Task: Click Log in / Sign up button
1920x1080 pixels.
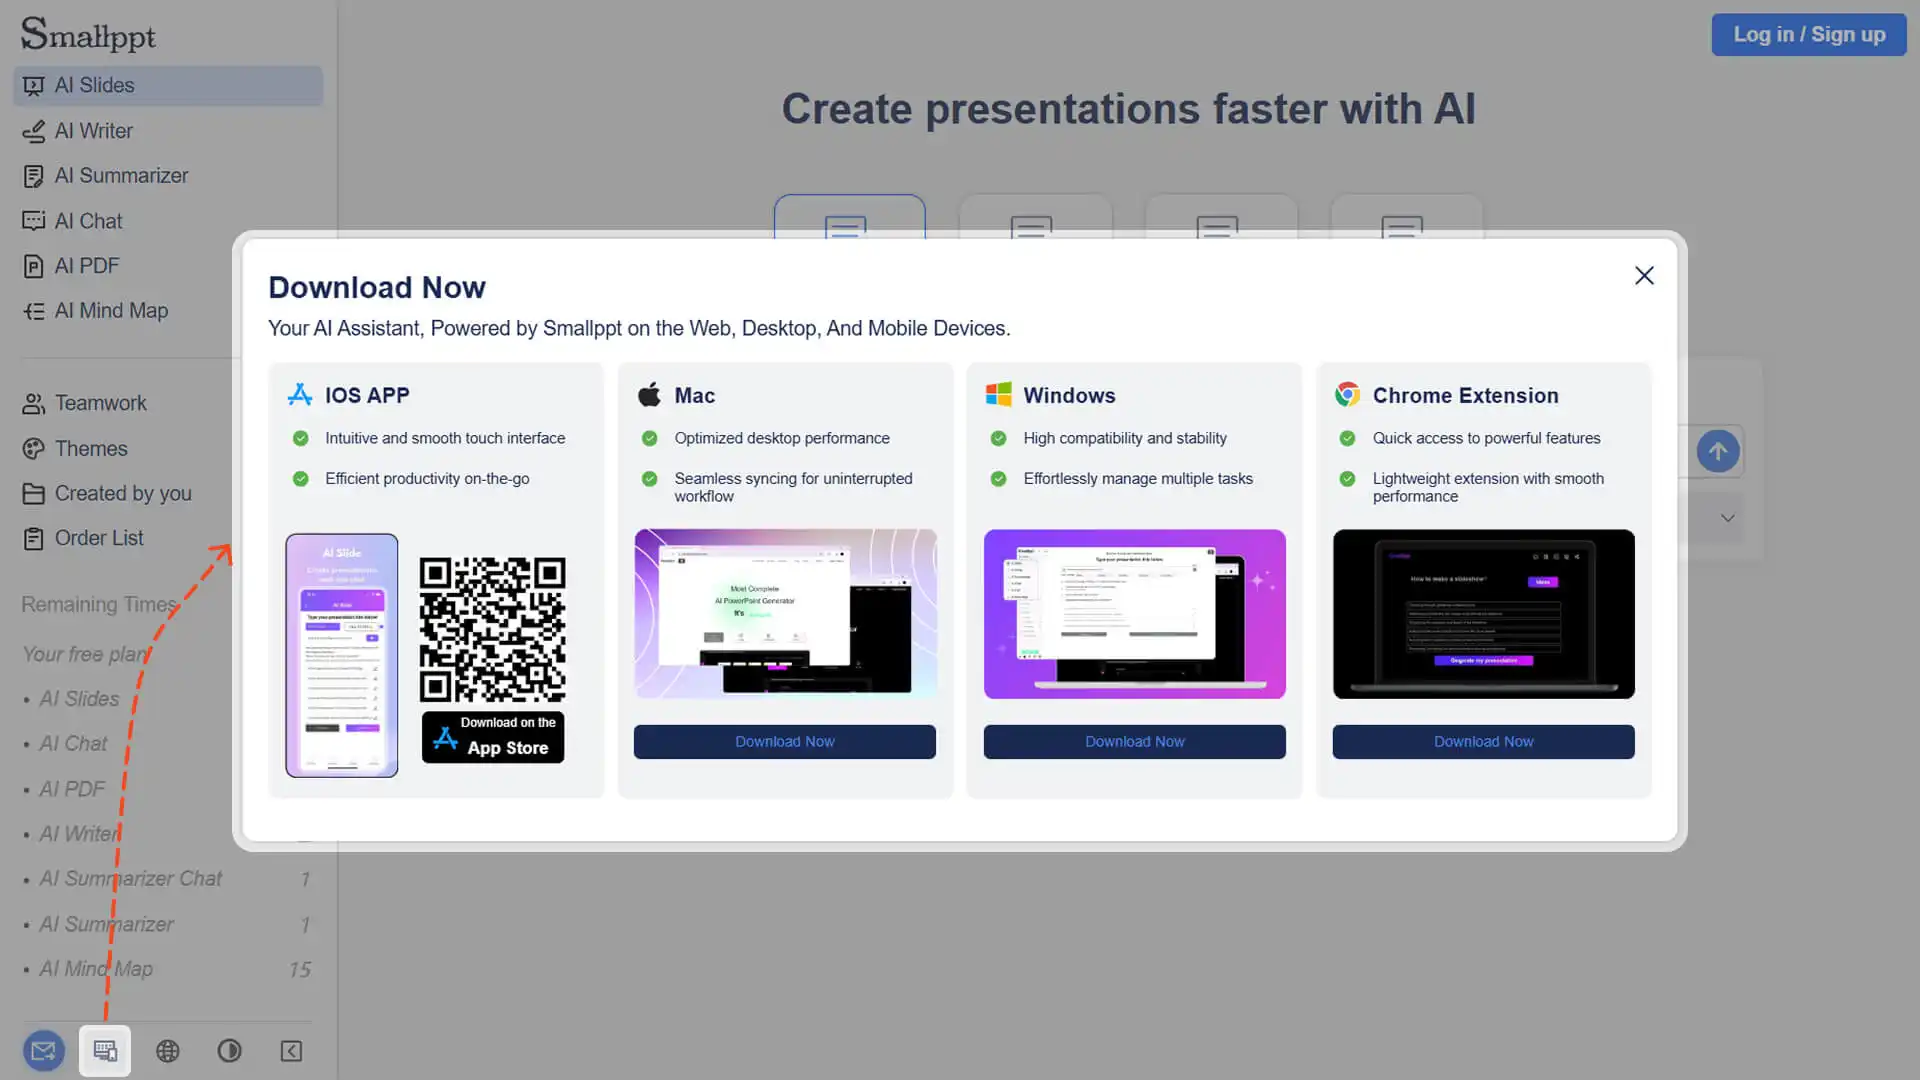Action: pos(1808,35)
